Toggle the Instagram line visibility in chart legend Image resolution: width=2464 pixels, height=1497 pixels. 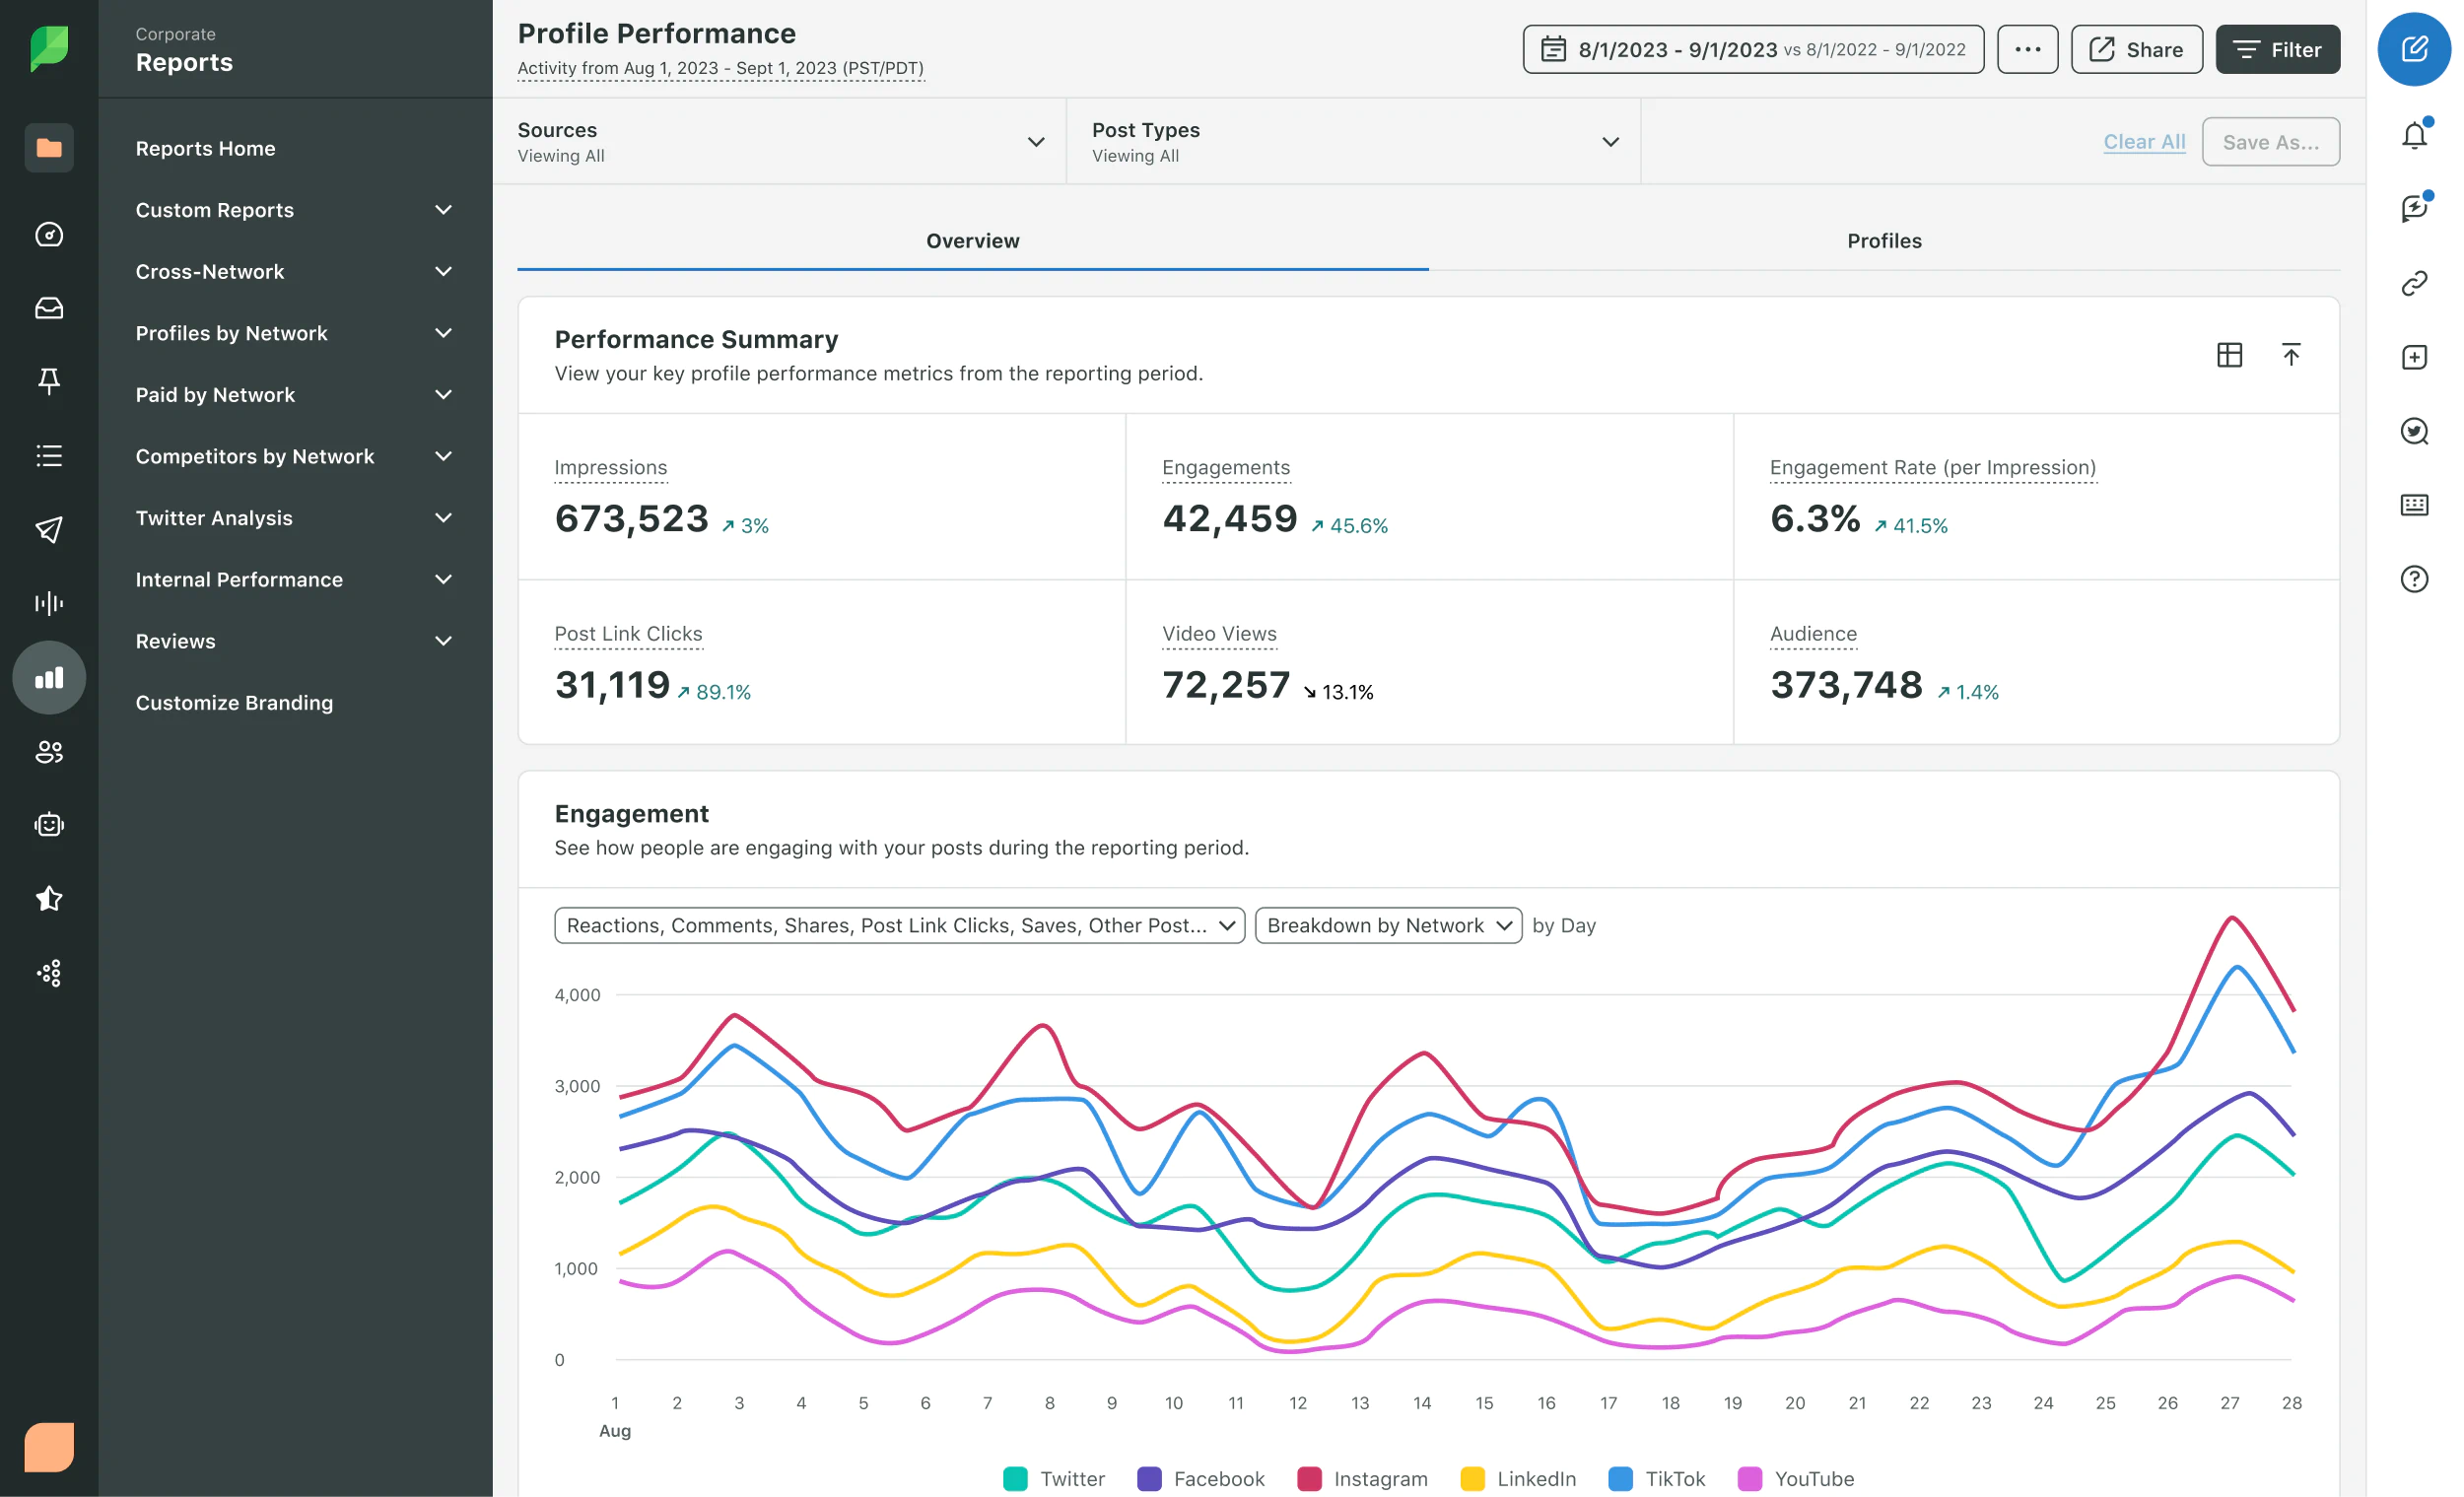1376,1476
